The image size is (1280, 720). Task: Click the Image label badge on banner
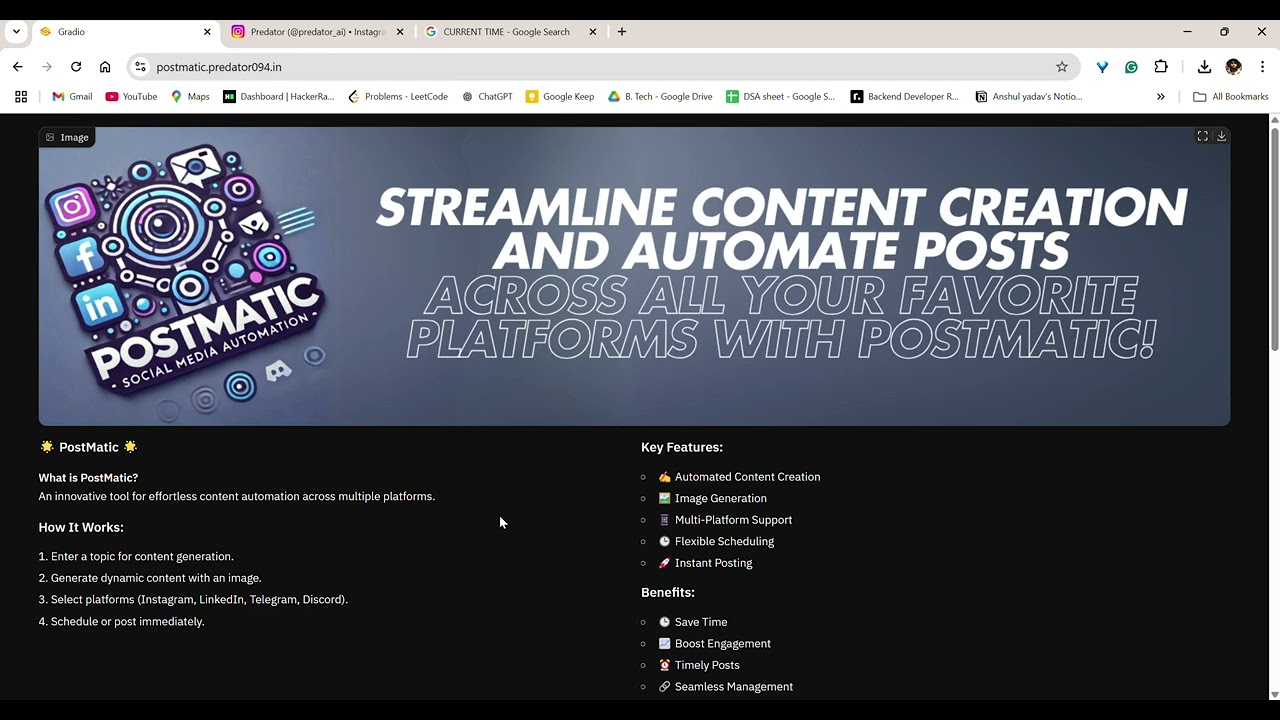(x=67, y=137)
